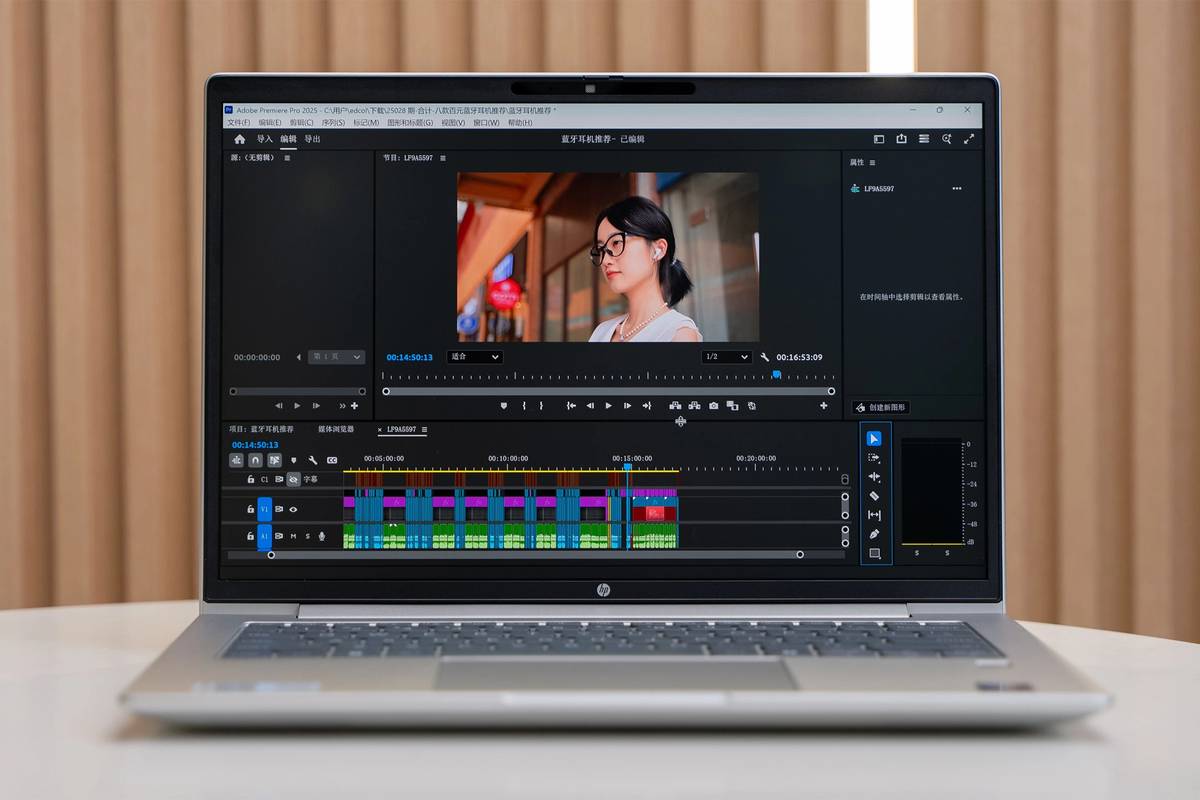The image size is (1200, 800).
Task: Open the 序列(S) menu
Action: (x=333, y=122)
